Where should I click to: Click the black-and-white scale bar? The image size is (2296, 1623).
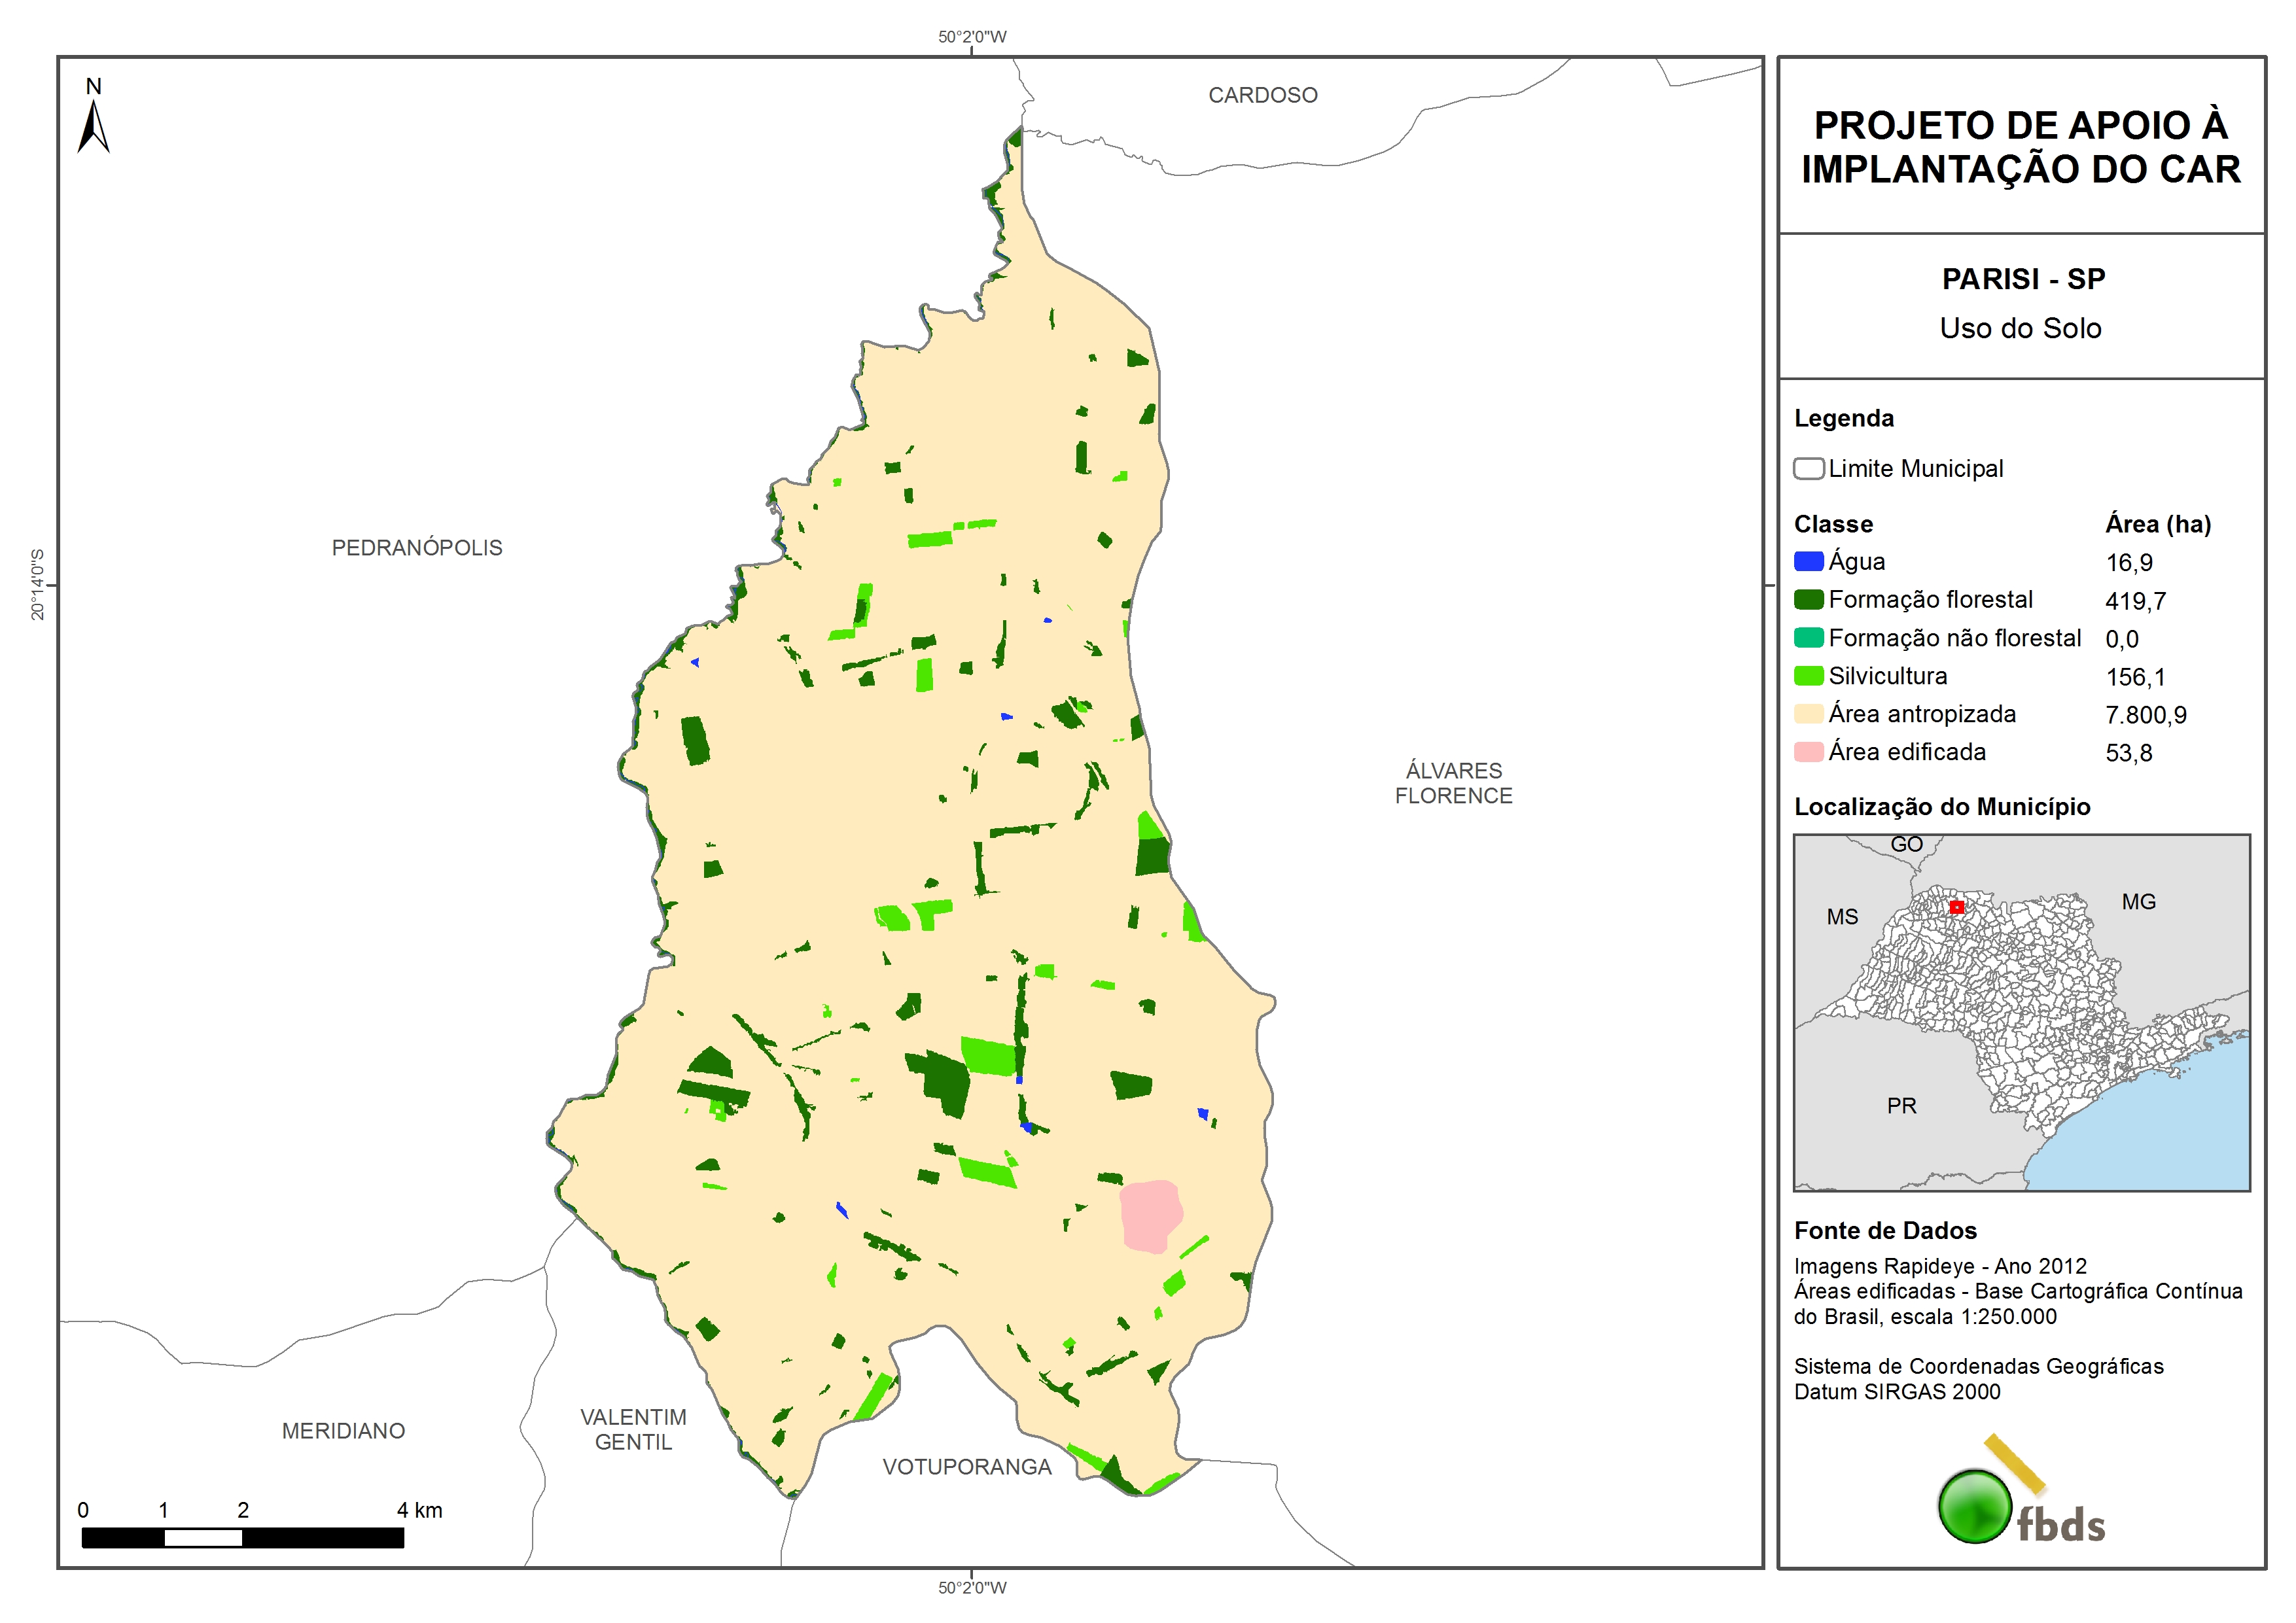(242, 1538)
